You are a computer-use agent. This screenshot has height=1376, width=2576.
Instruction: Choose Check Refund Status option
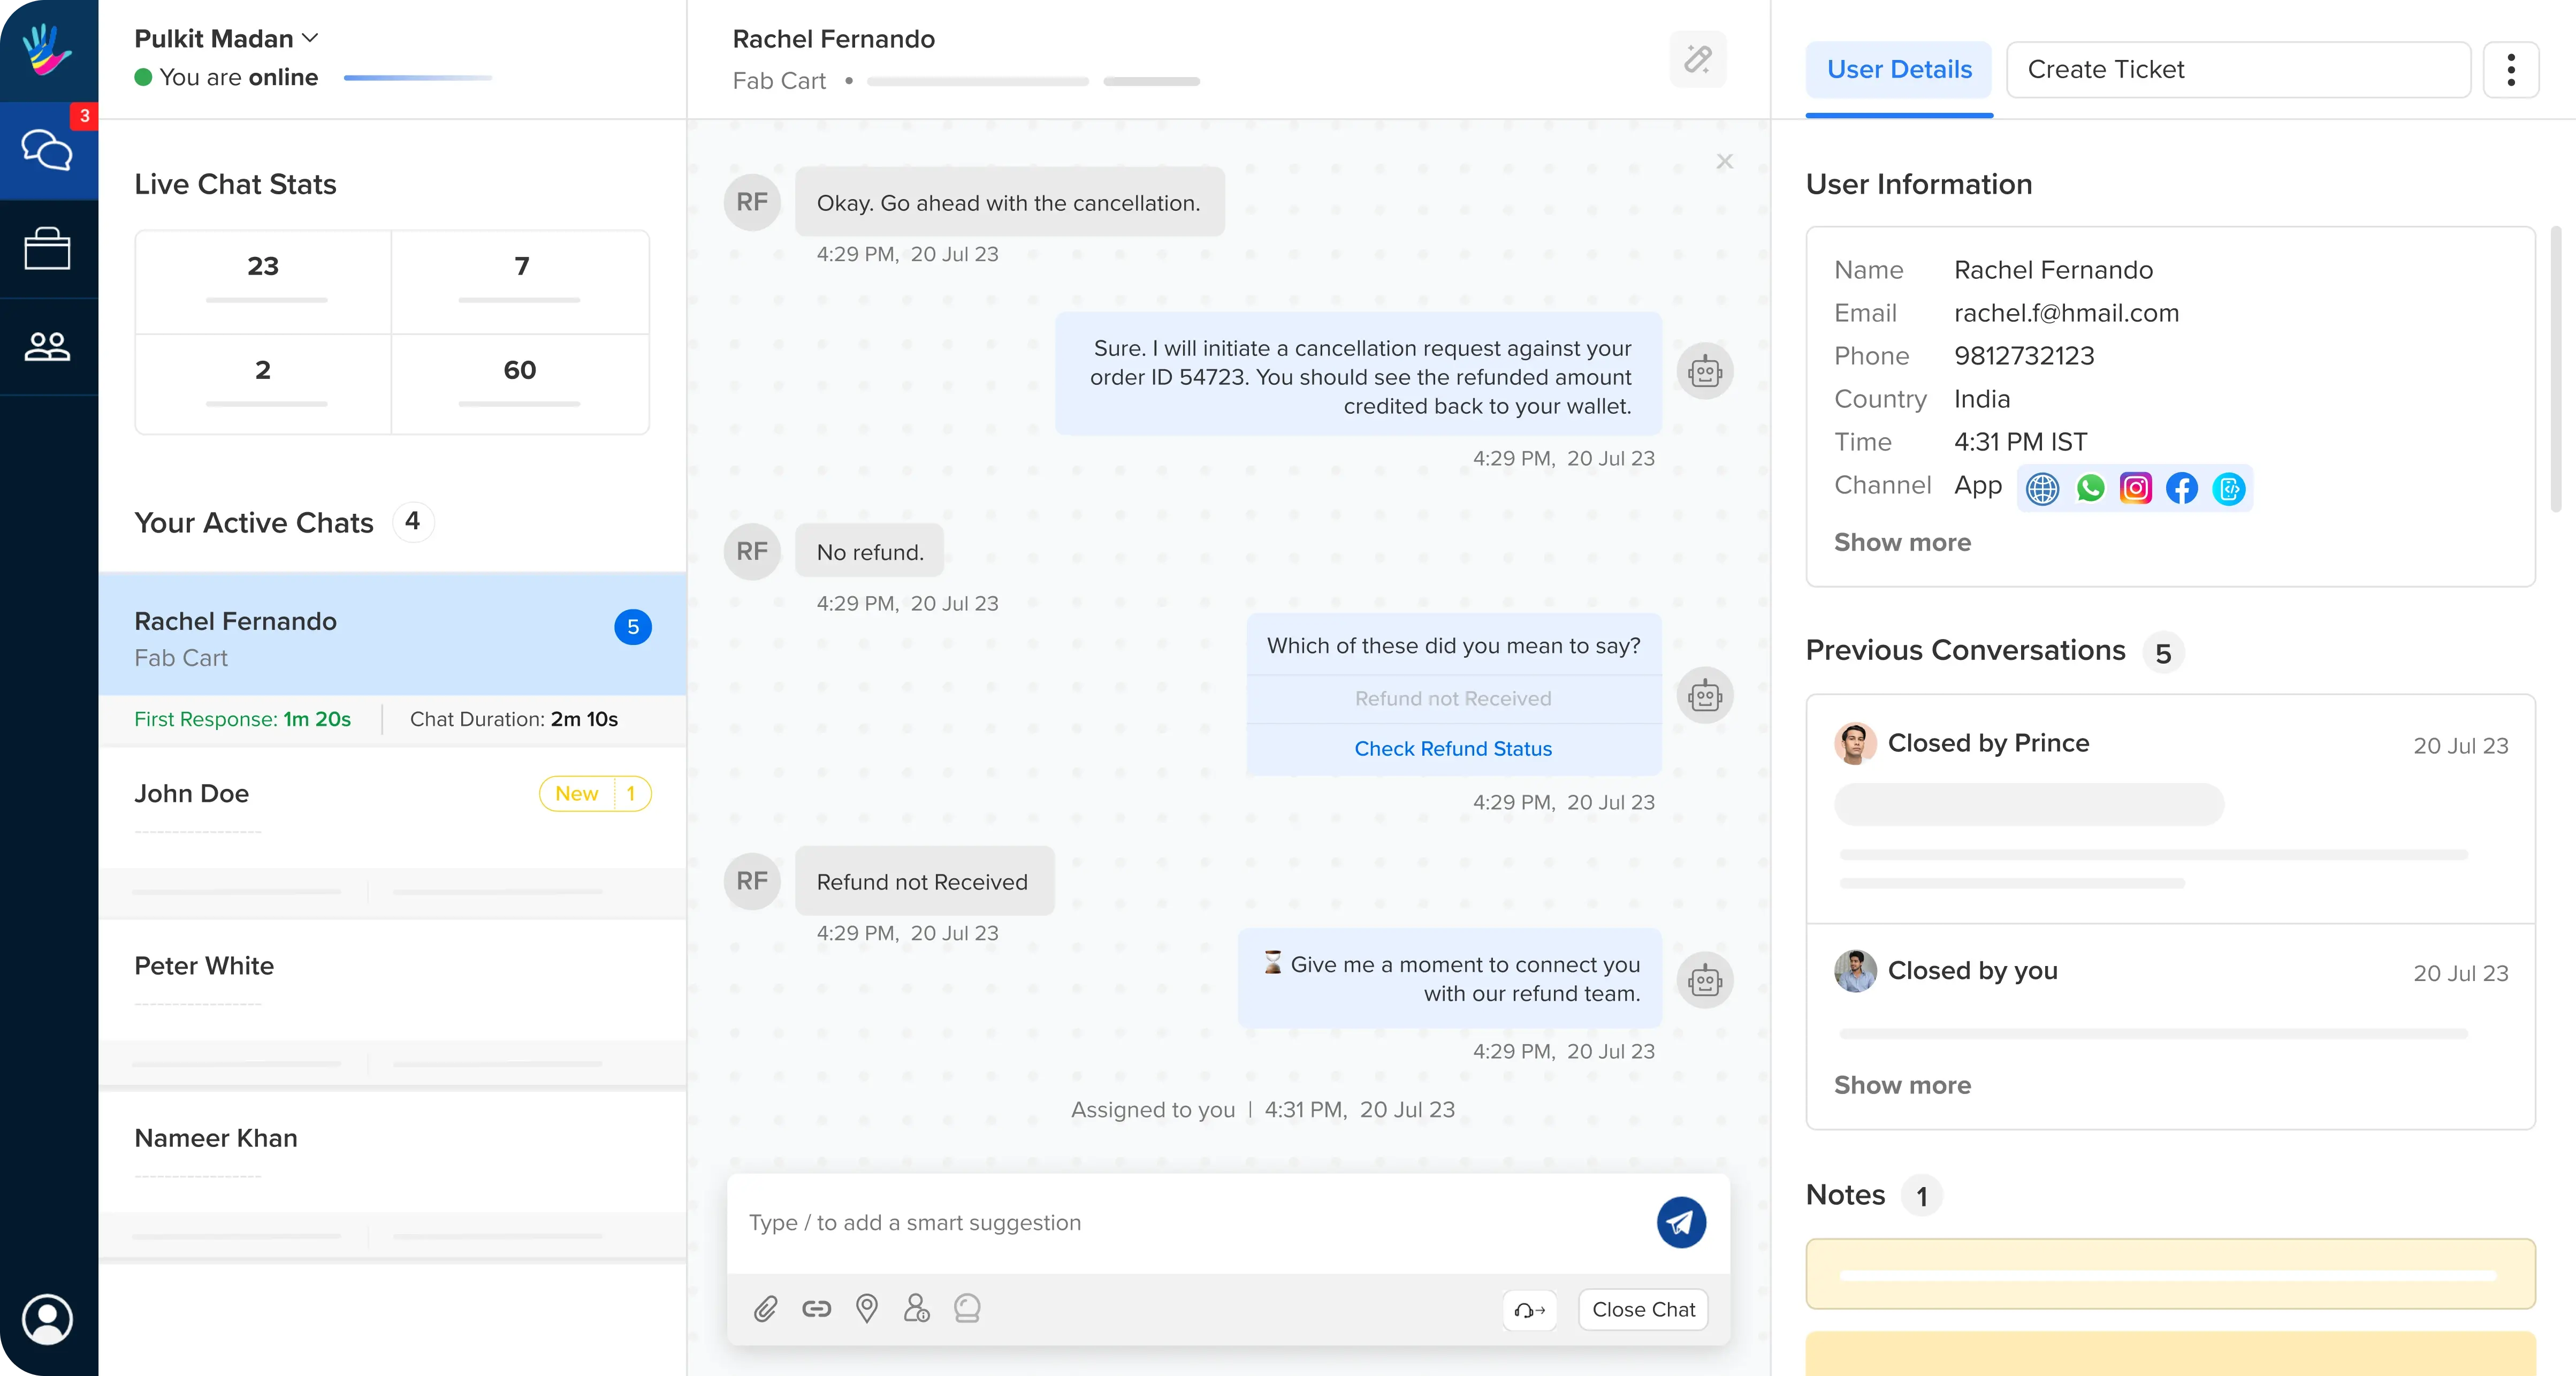click(x=1452, y=749)
